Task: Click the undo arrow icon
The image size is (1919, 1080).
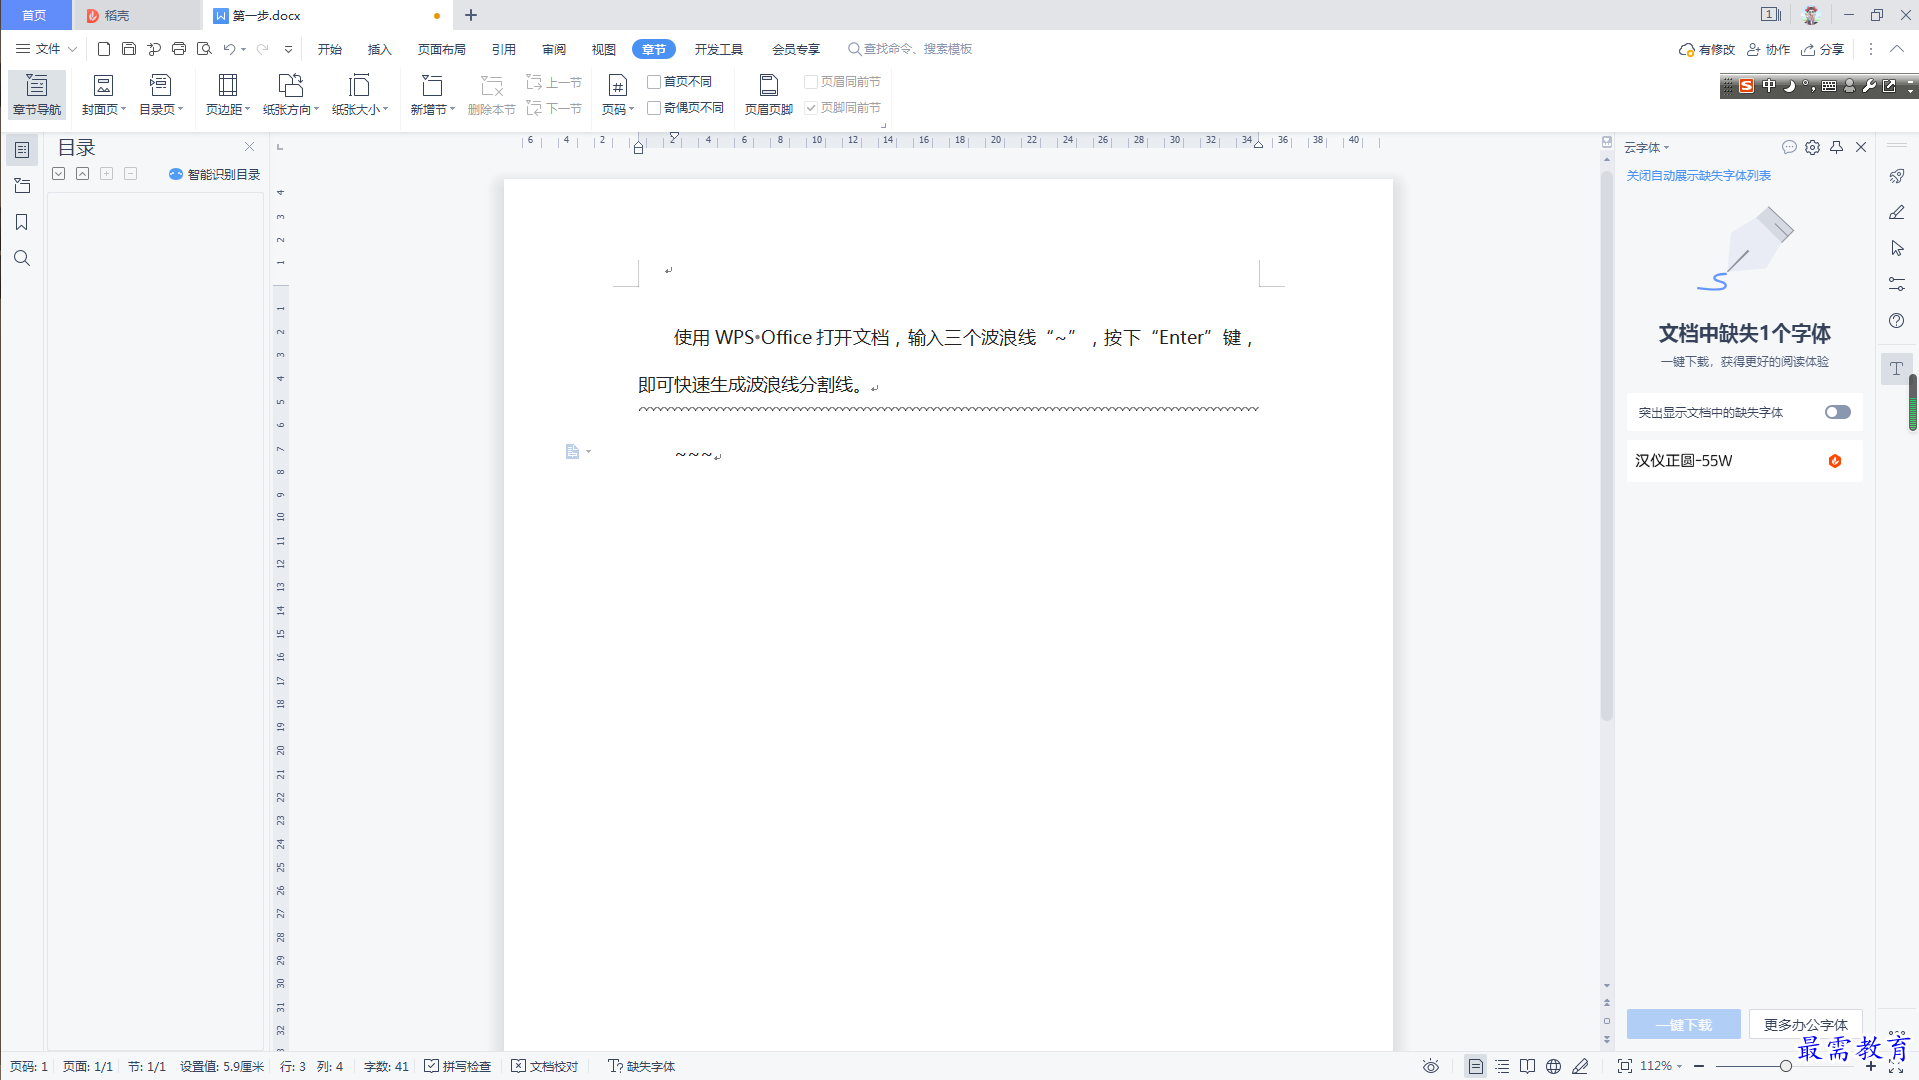Action: [229, 49]
